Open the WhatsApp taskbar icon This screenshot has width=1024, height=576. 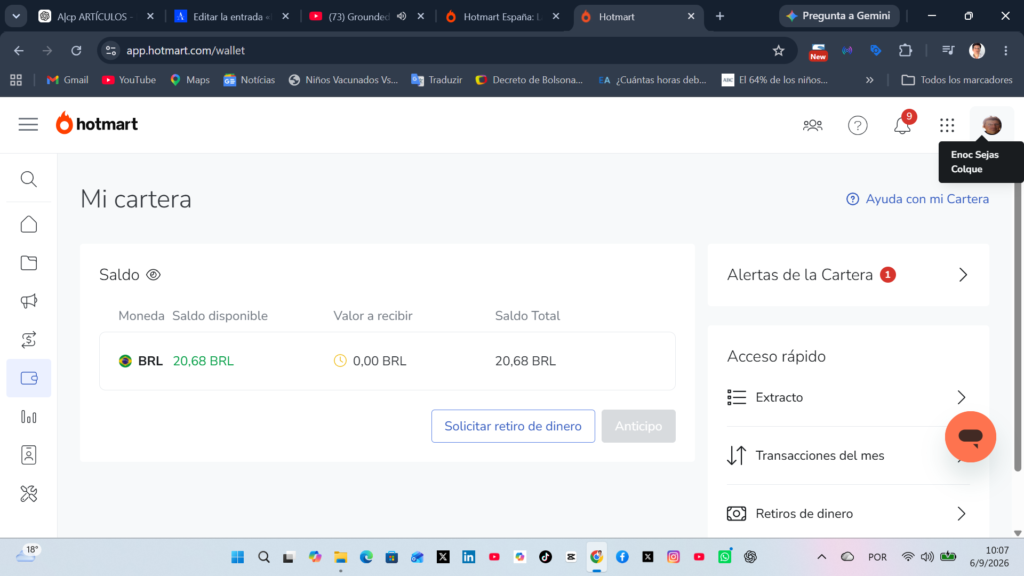[725, 556]
